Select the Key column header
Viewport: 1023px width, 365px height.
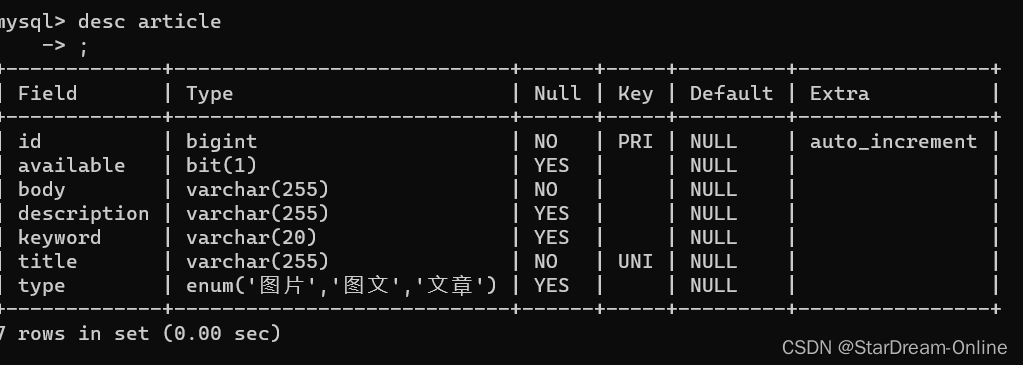coord(635,94)
